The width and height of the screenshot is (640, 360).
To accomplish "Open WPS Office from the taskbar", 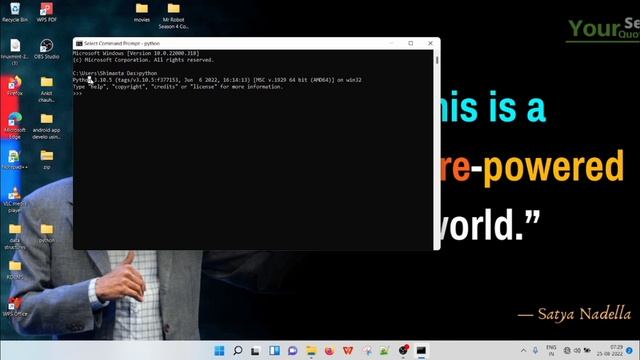I will [348, 351].
